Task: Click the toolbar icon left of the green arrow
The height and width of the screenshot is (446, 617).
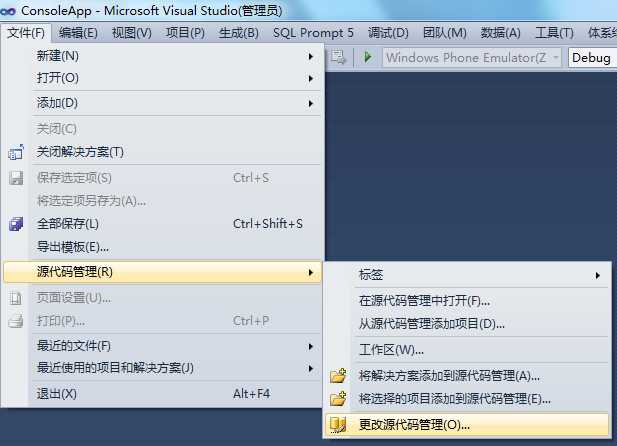Action: 338,57
